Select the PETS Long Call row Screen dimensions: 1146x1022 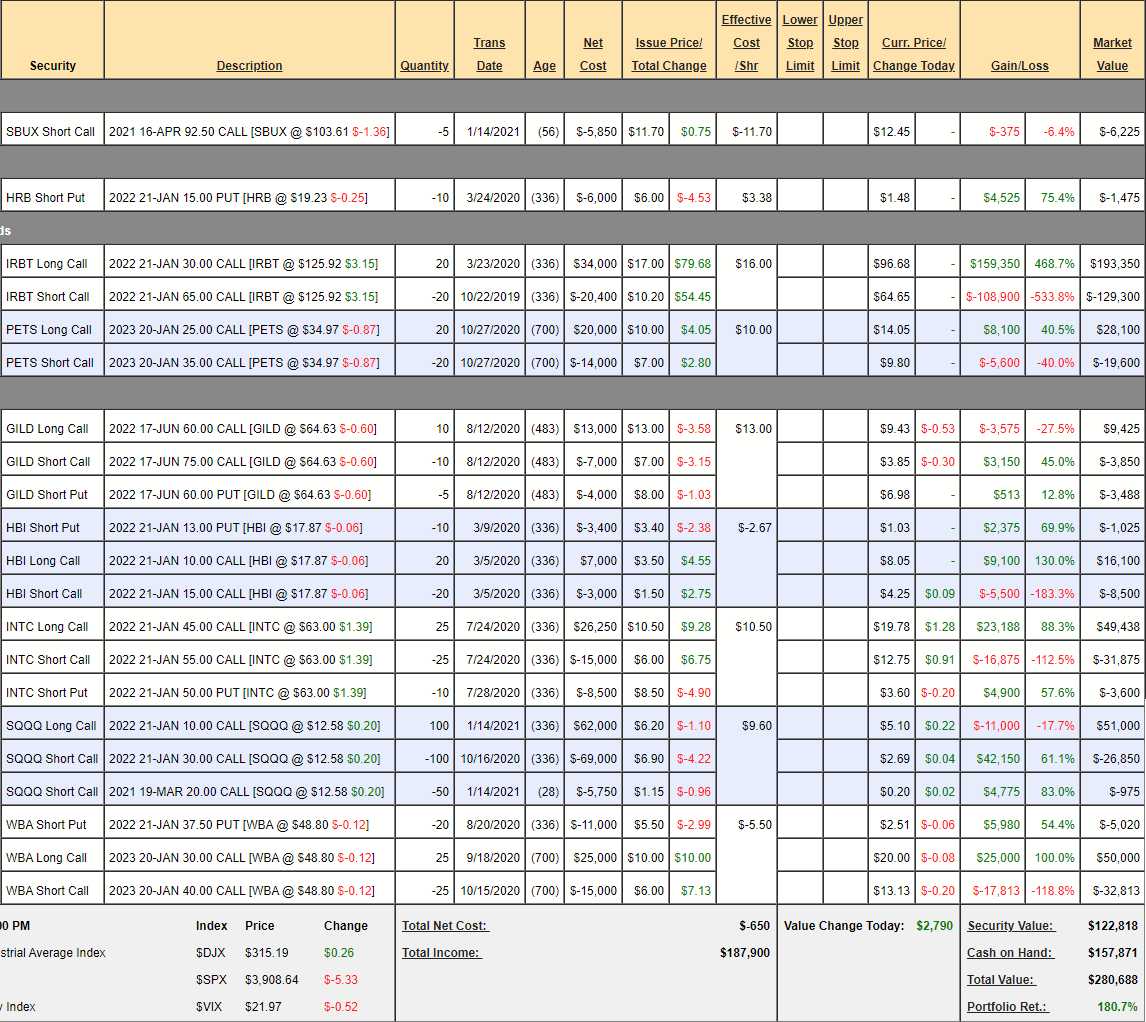click(49, 330)
